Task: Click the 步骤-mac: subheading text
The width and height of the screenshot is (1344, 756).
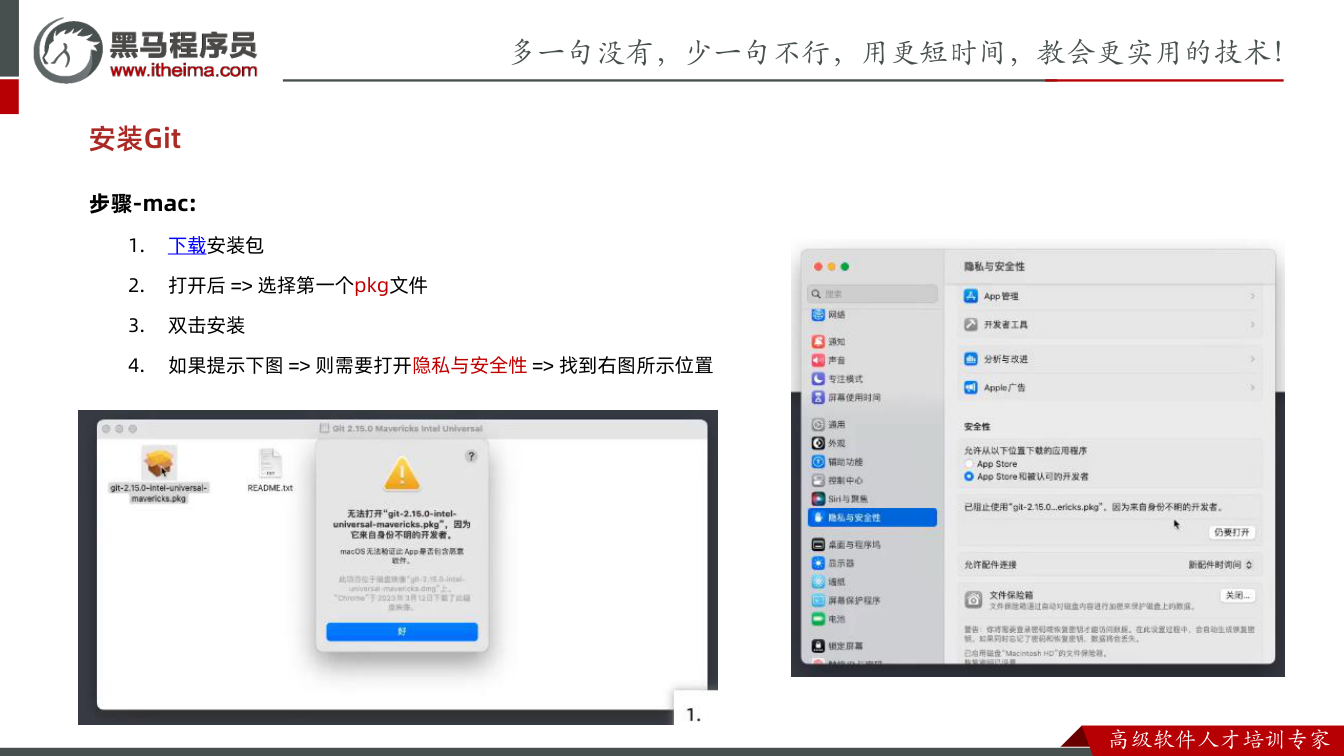Action: [x=143, y=204]
